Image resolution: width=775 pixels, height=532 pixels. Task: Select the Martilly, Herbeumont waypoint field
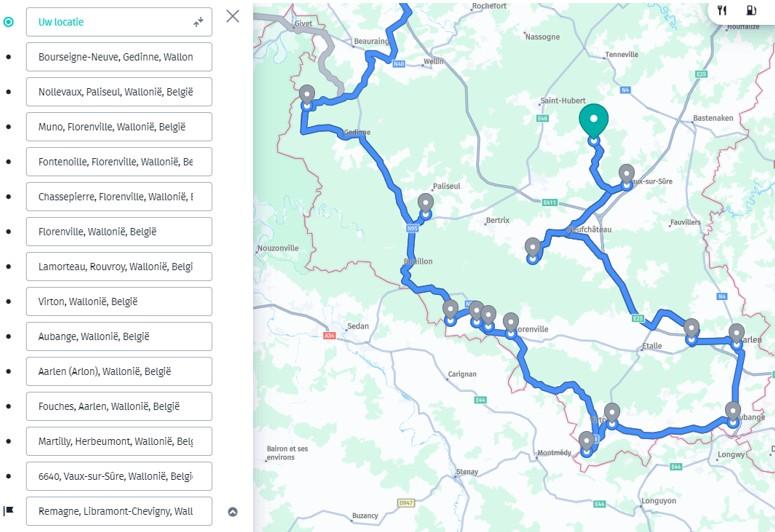tap(119, 442)
